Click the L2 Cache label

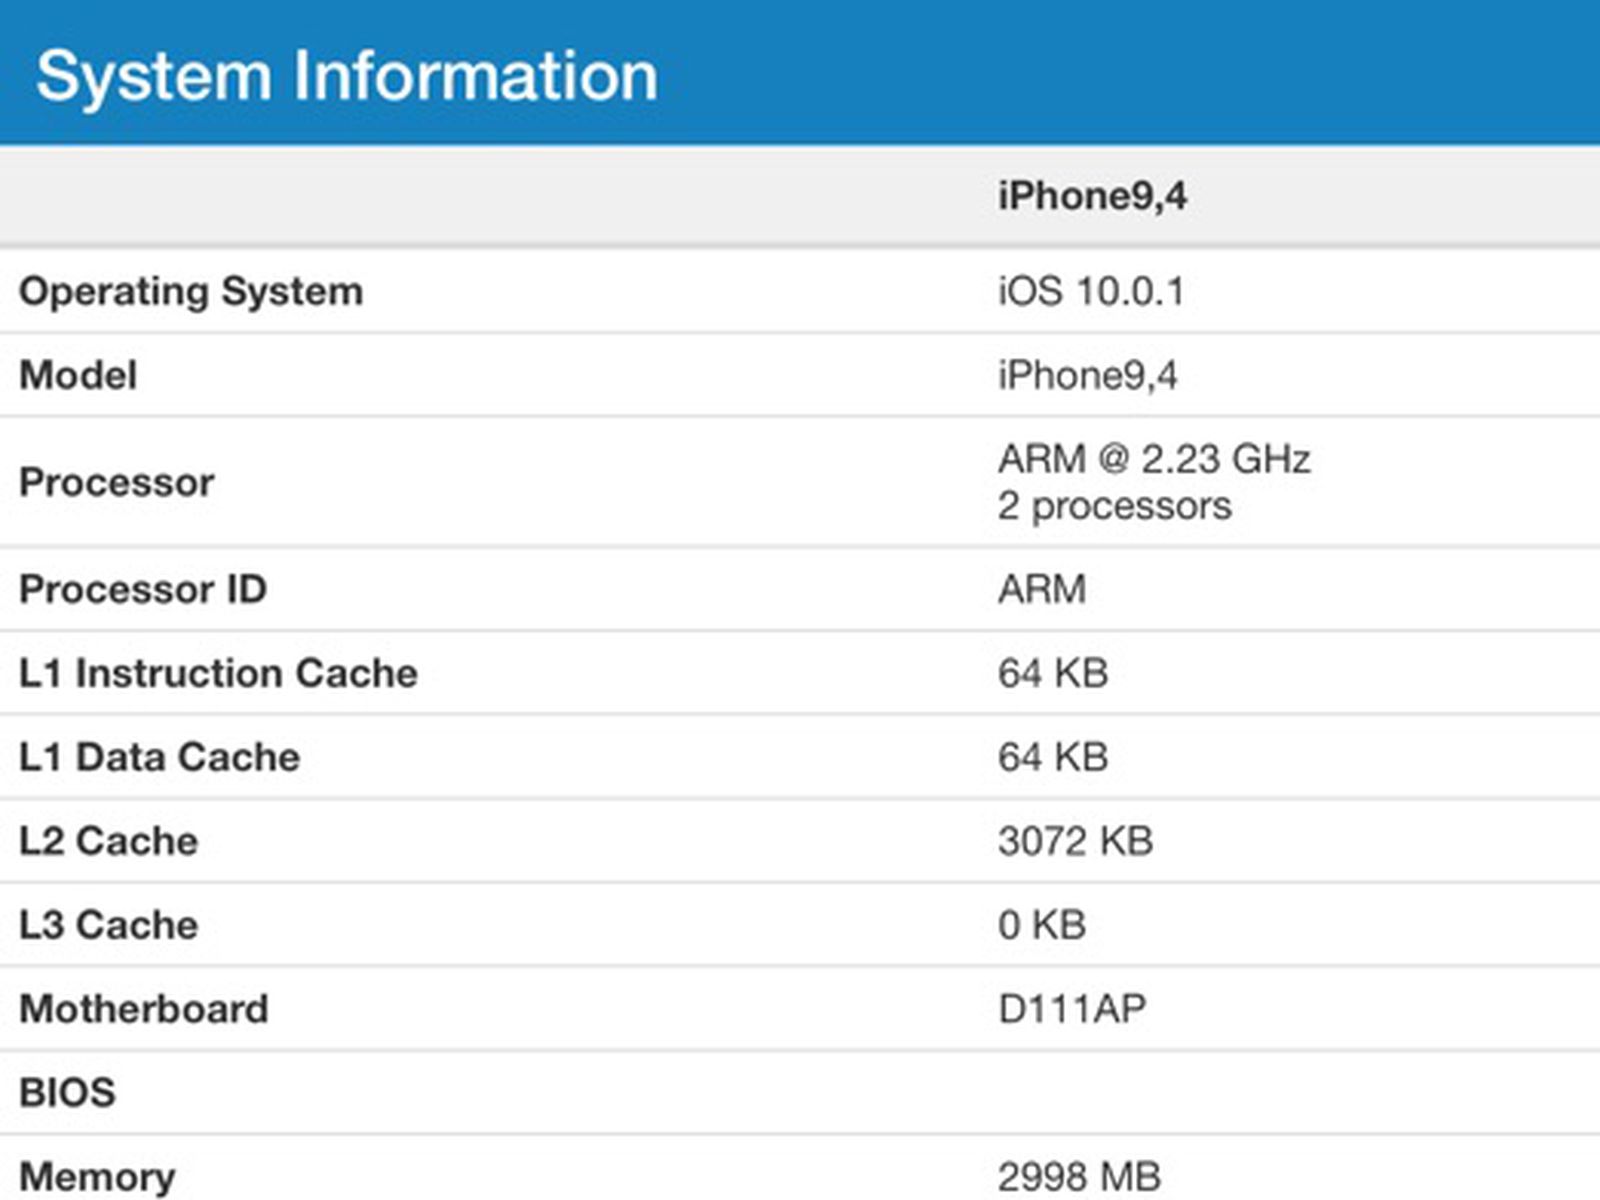109,842
